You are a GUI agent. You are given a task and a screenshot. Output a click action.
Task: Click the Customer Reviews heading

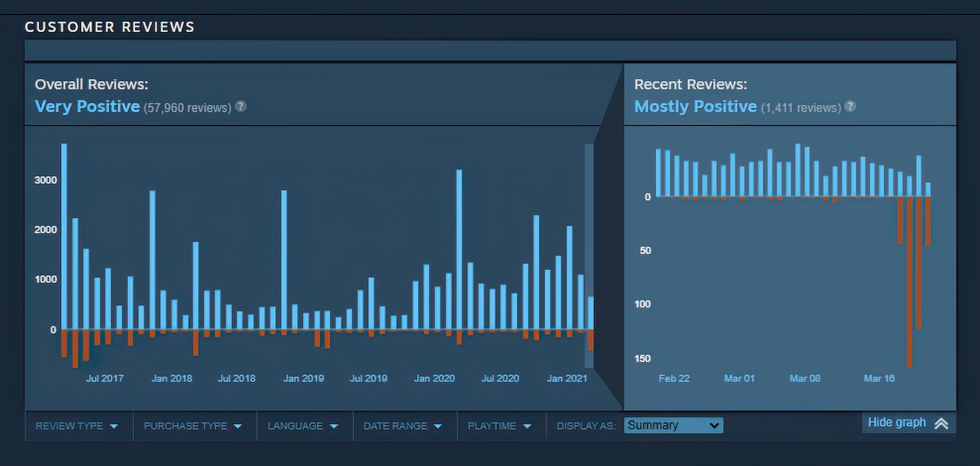coord(110,27)
